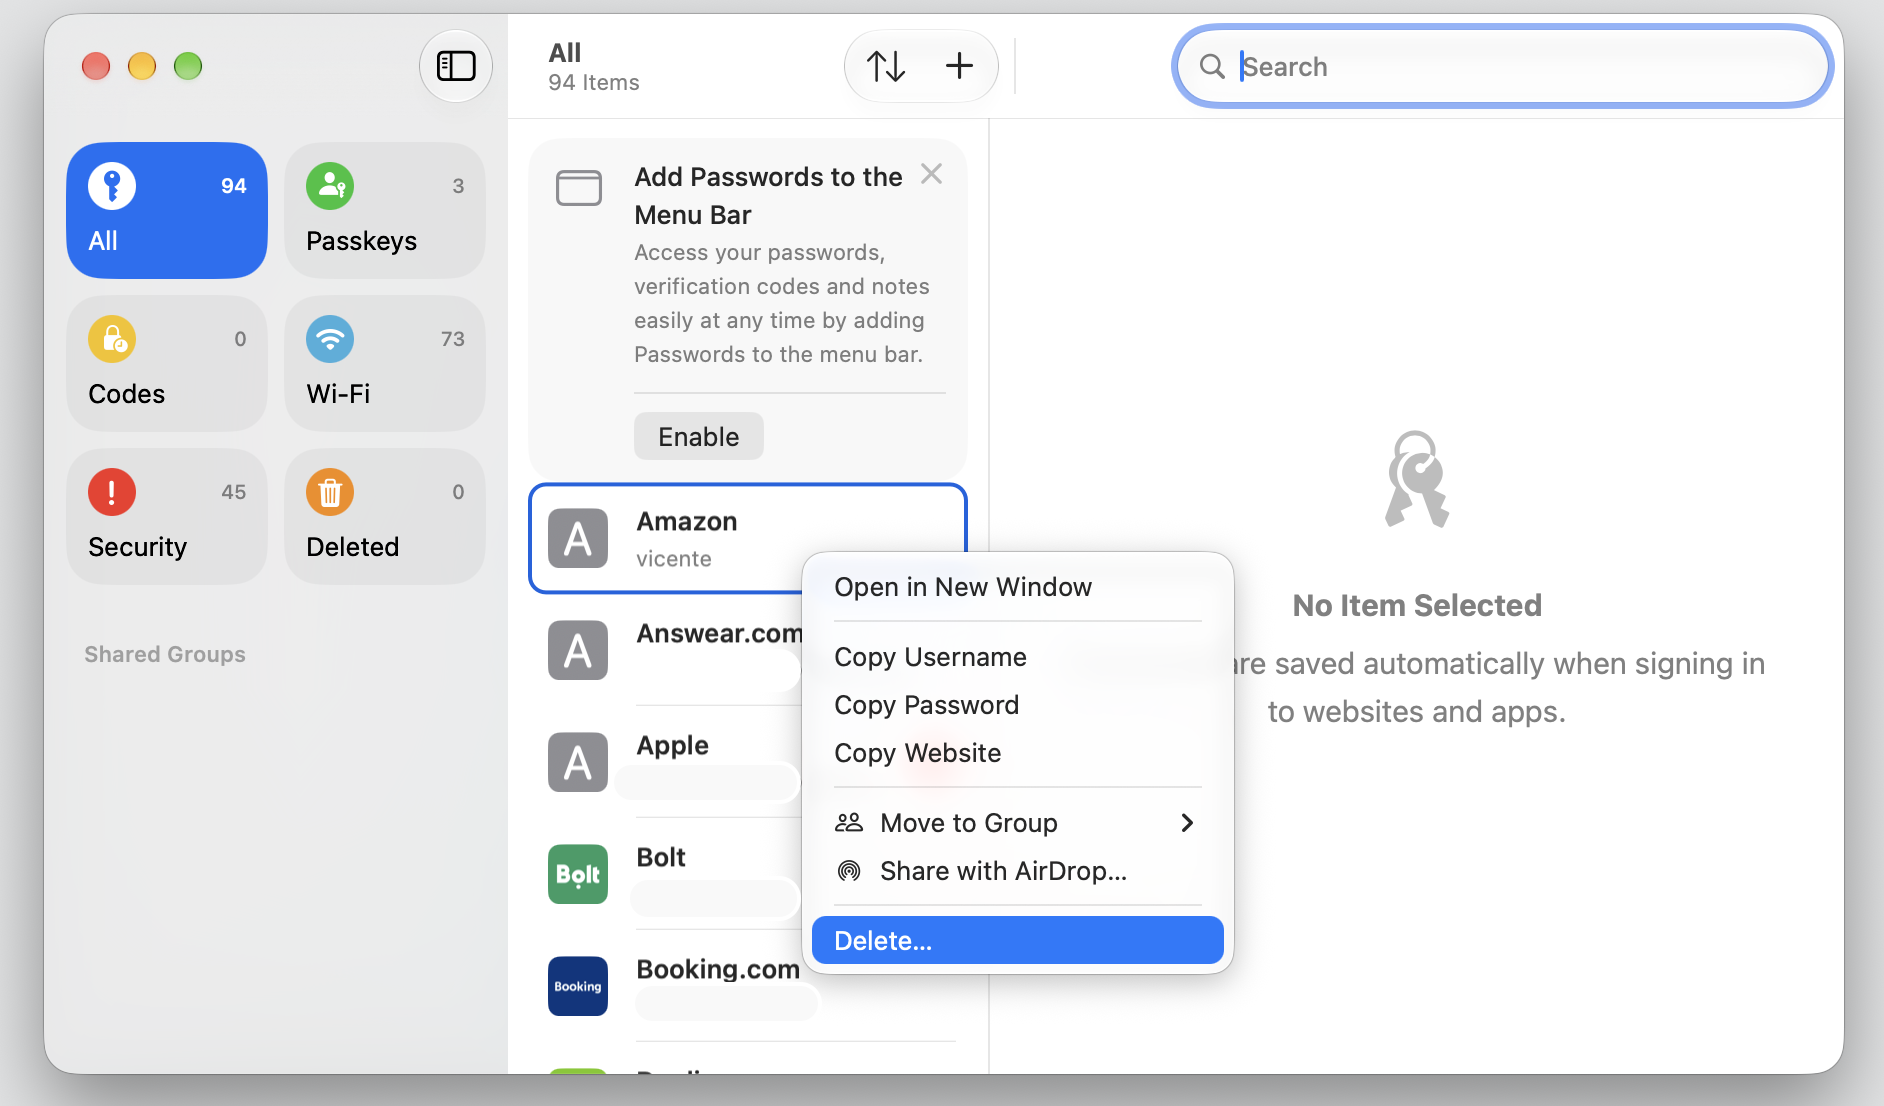Choose Copy Password from context menu
Image resolution: width=1884 pixels, height=1106 pixels.
coord(1018,705)
